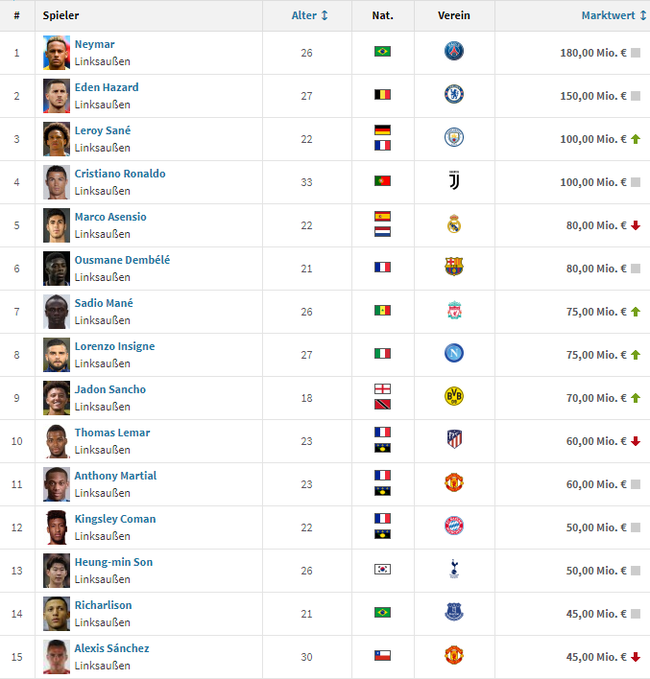
Task: Click the green up arrow beside Sané's value
Action: [x=635, y=139]
